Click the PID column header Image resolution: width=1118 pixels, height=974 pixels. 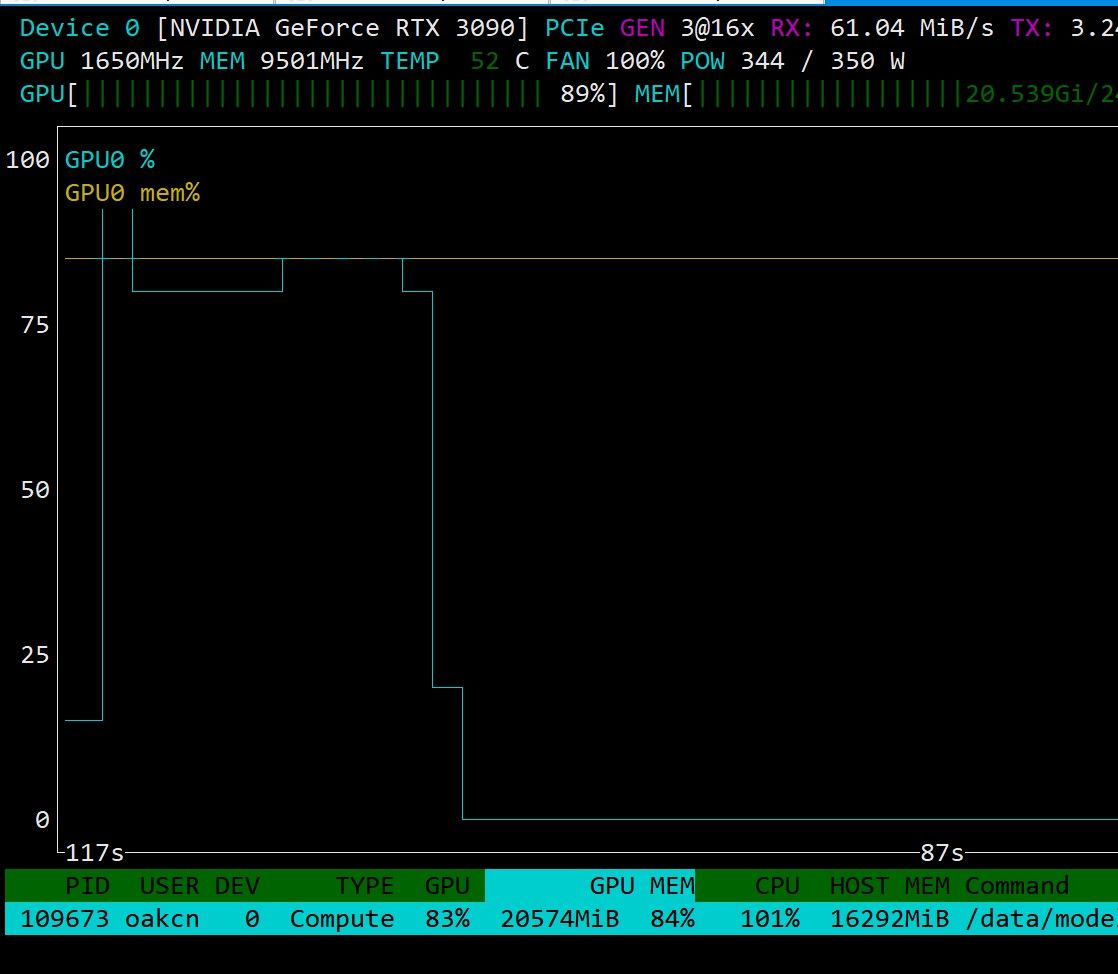[x=87, y=886]
